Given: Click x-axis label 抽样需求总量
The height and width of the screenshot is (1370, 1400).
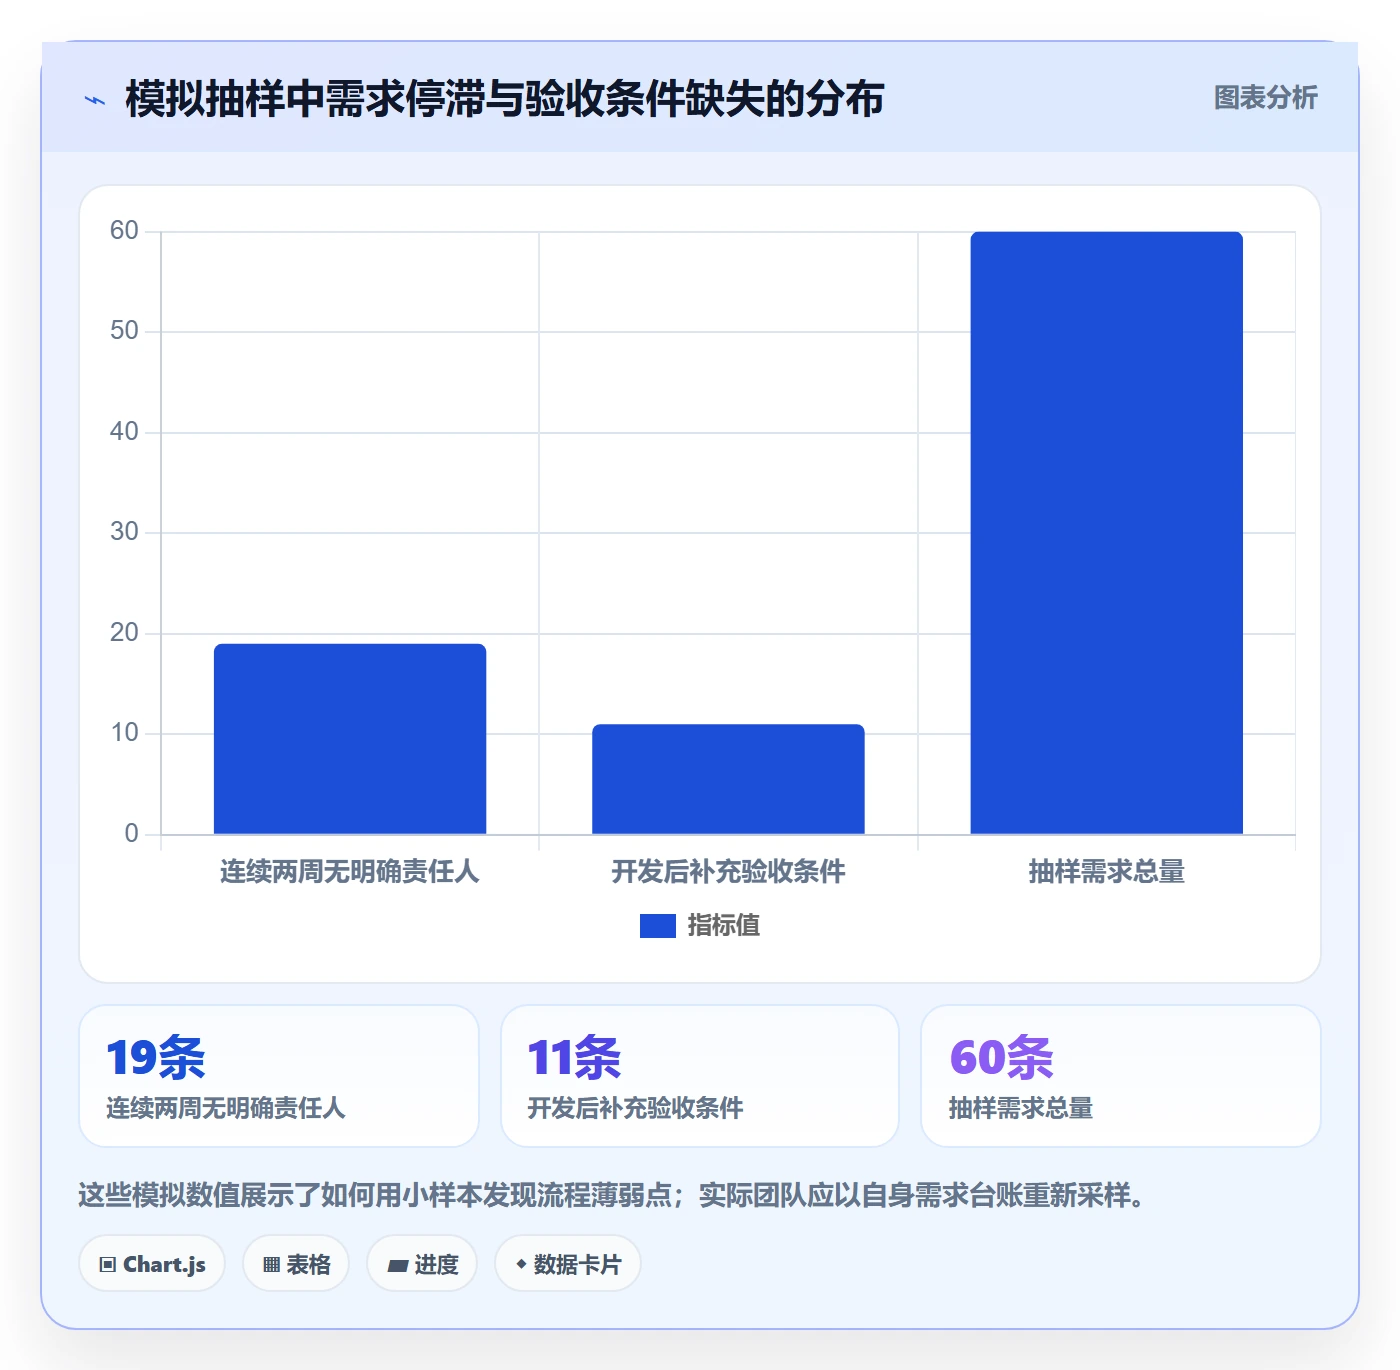Looking at the screenshot, I should pos(1107,872).
